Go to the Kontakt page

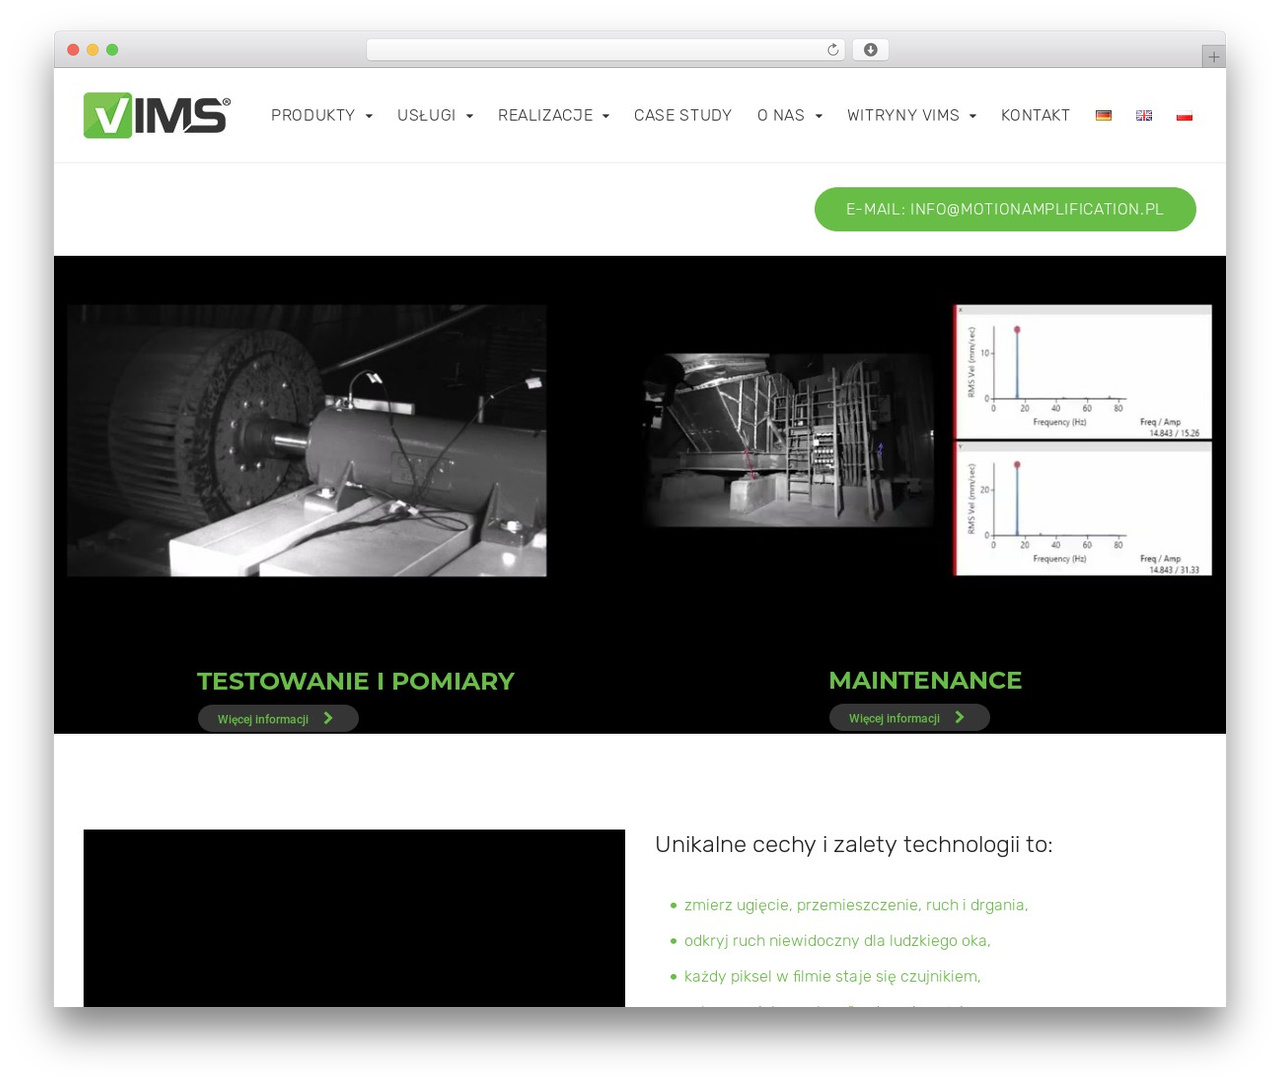[1035, 115]
